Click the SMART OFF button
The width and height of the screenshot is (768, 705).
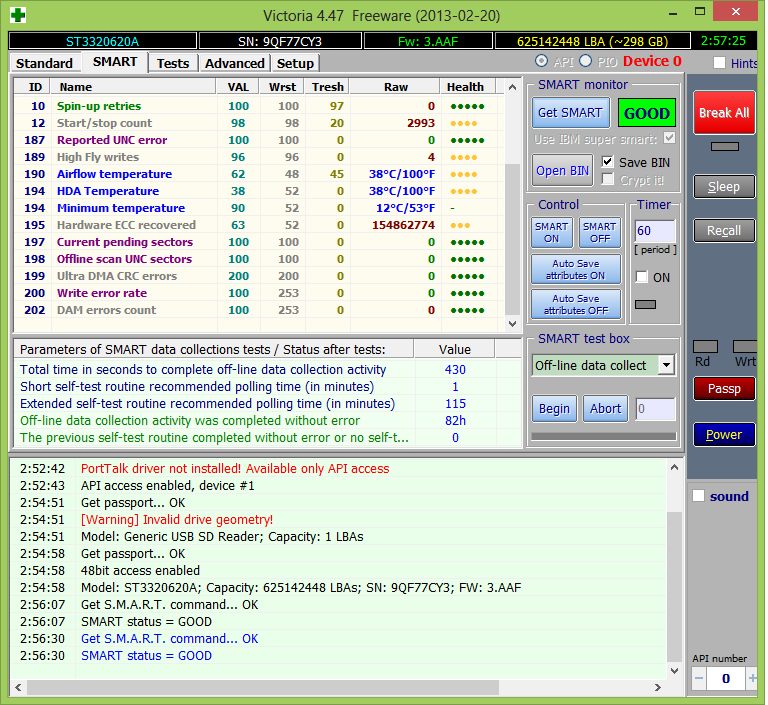(x=600, y=232)
